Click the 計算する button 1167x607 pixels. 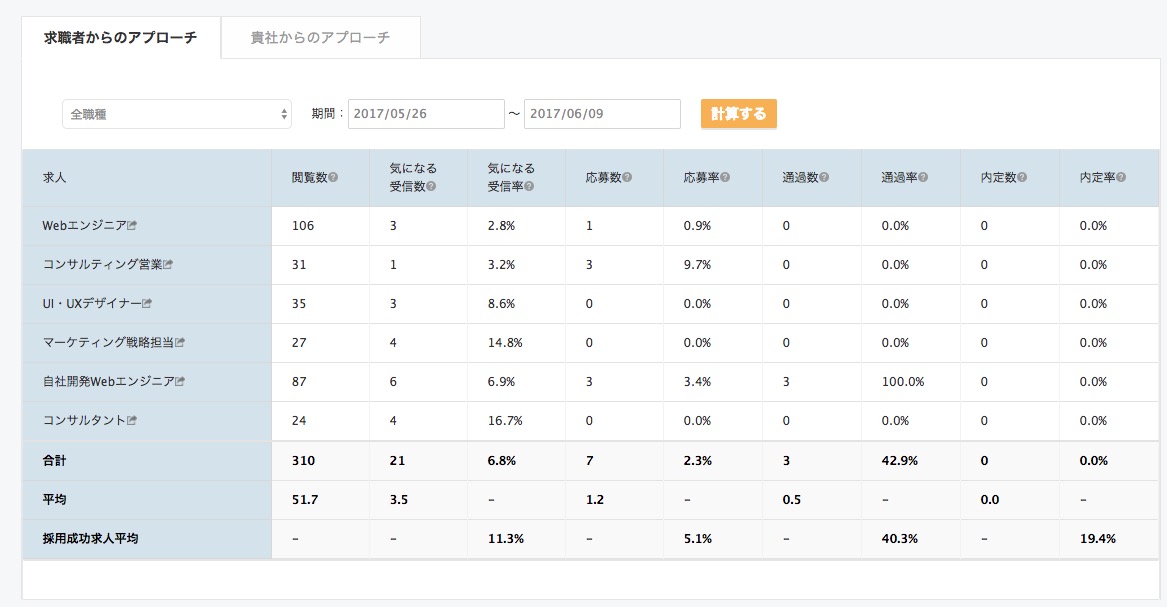coord(738,114)
